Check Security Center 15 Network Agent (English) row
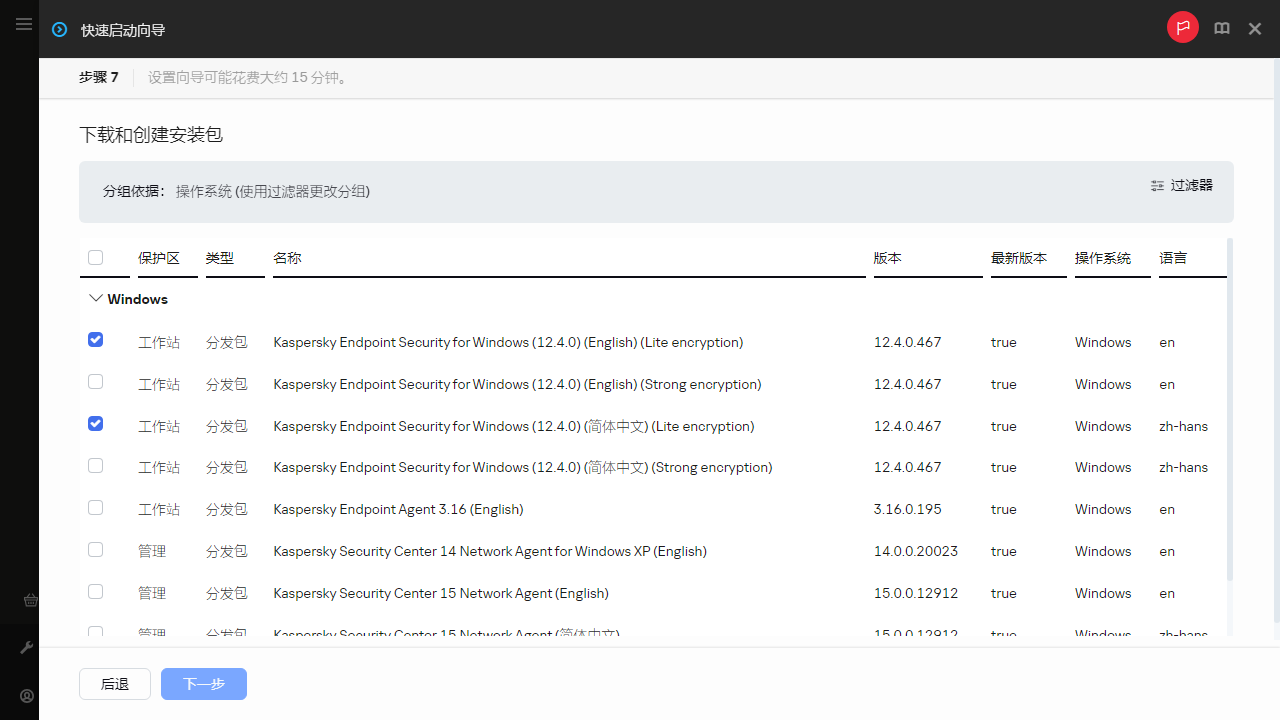 point(95,591)
